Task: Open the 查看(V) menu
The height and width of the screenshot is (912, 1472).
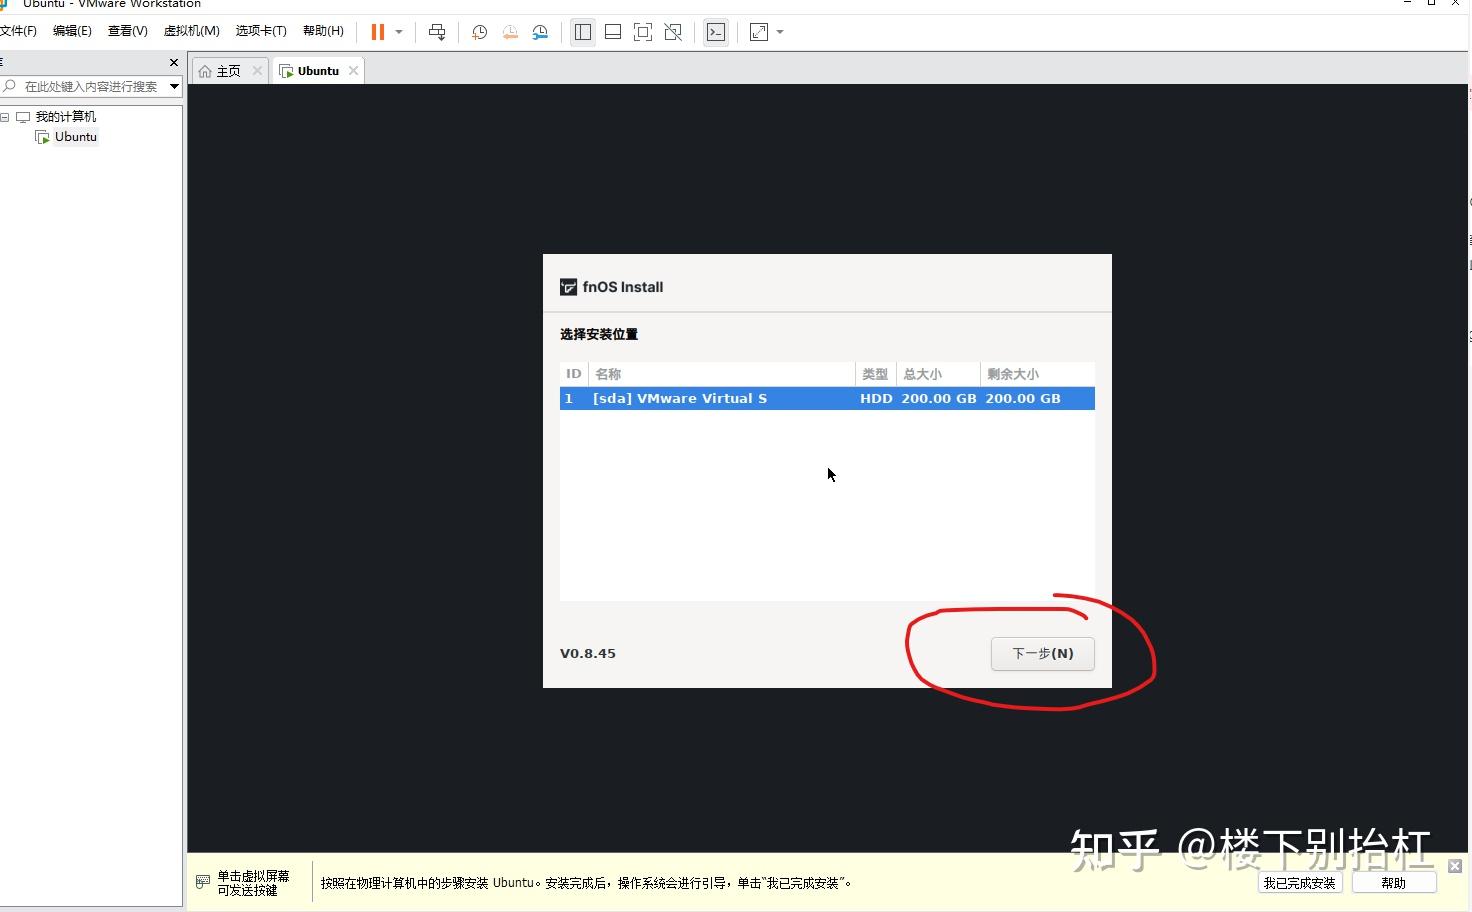Action: [x=128, y=31]
